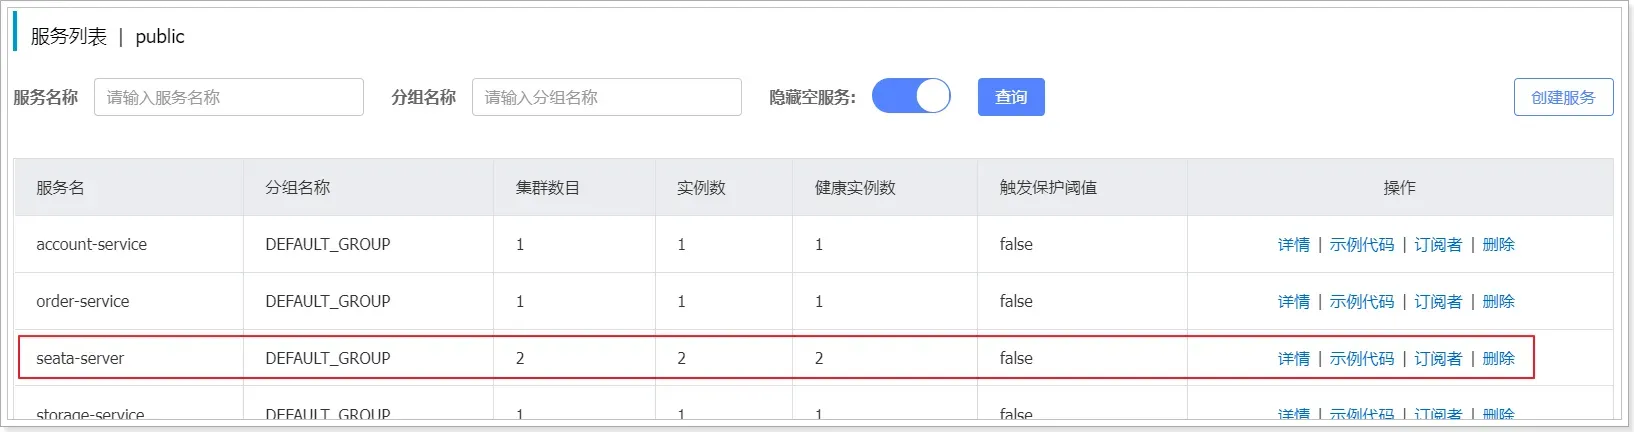Open 详情 for account-service
This screenshot has width=1634, height=432.
tap(1293, 245)
